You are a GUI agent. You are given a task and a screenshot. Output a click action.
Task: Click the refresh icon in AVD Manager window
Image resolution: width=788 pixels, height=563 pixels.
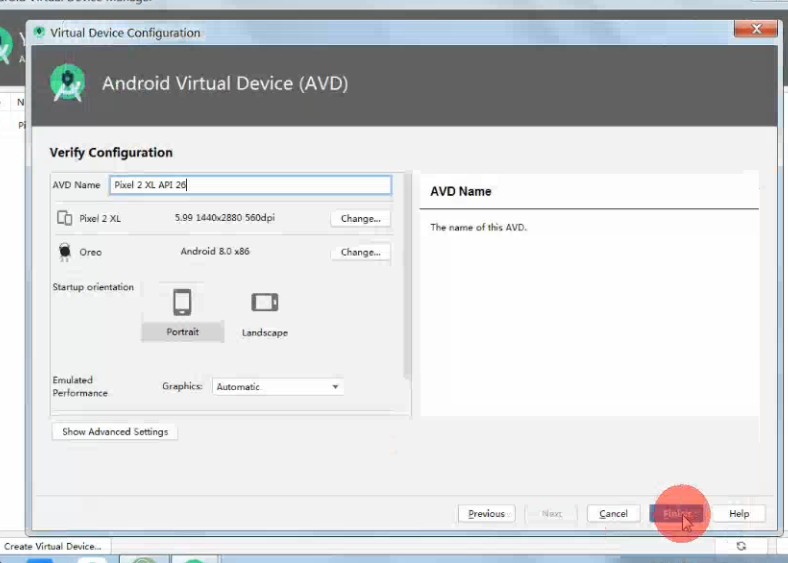point(741,546)
